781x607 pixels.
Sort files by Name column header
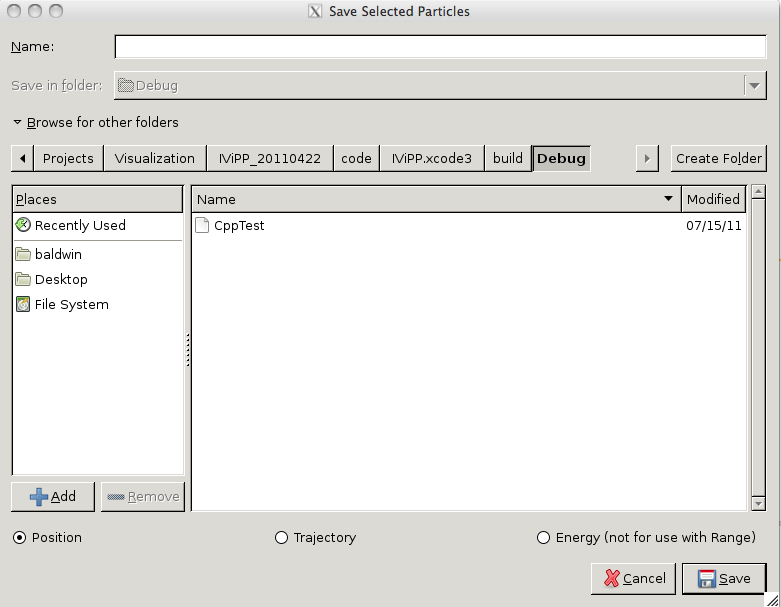pyautogui.click(x=436, y=199)
